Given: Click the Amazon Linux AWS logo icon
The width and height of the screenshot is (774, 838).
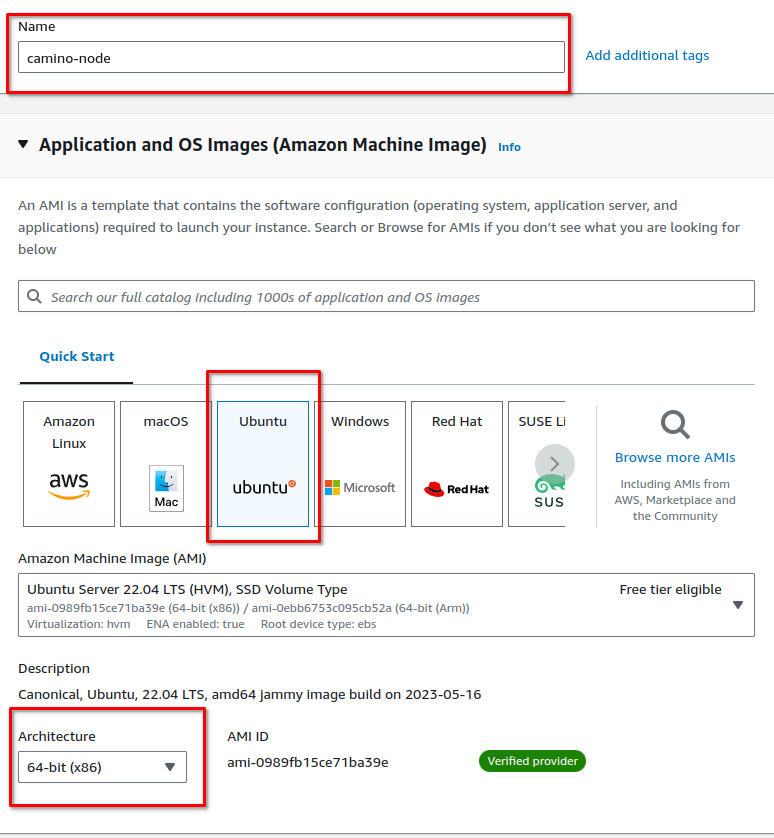Looking at the screenshot, I should coord(69,486).
